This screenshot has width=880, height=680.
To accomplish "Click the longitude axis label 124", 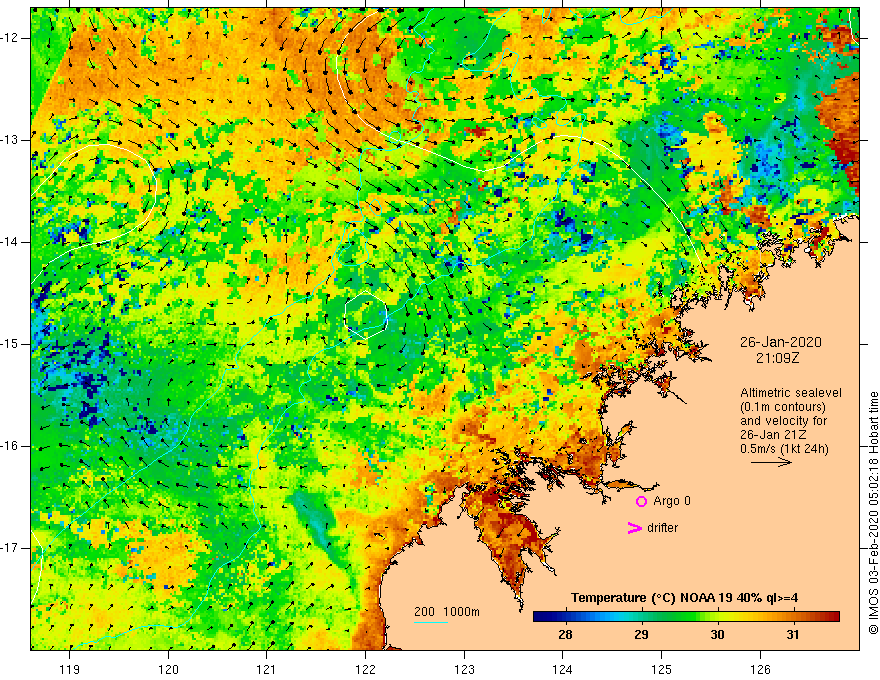I will 563,669.
